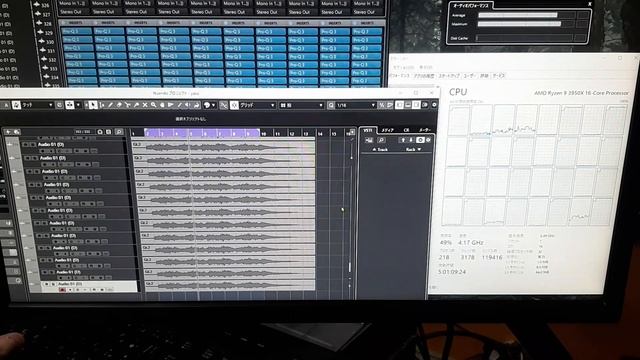Toggle mute on highlighted Audio 01 track
The height and width of the screenshot is (360, 640).
[46, 284]
